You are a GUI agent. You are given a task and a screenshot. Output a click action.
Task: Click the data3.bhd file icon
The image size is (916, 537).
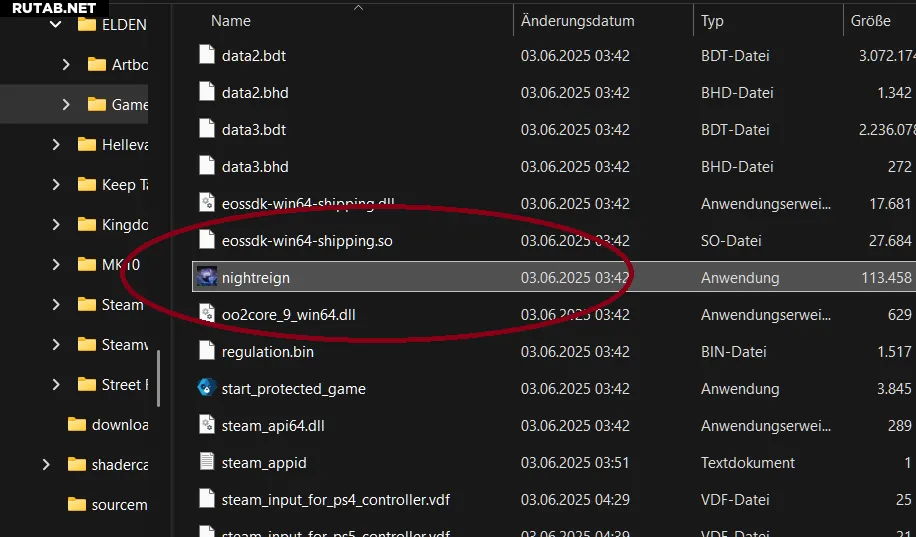[207, 166]
